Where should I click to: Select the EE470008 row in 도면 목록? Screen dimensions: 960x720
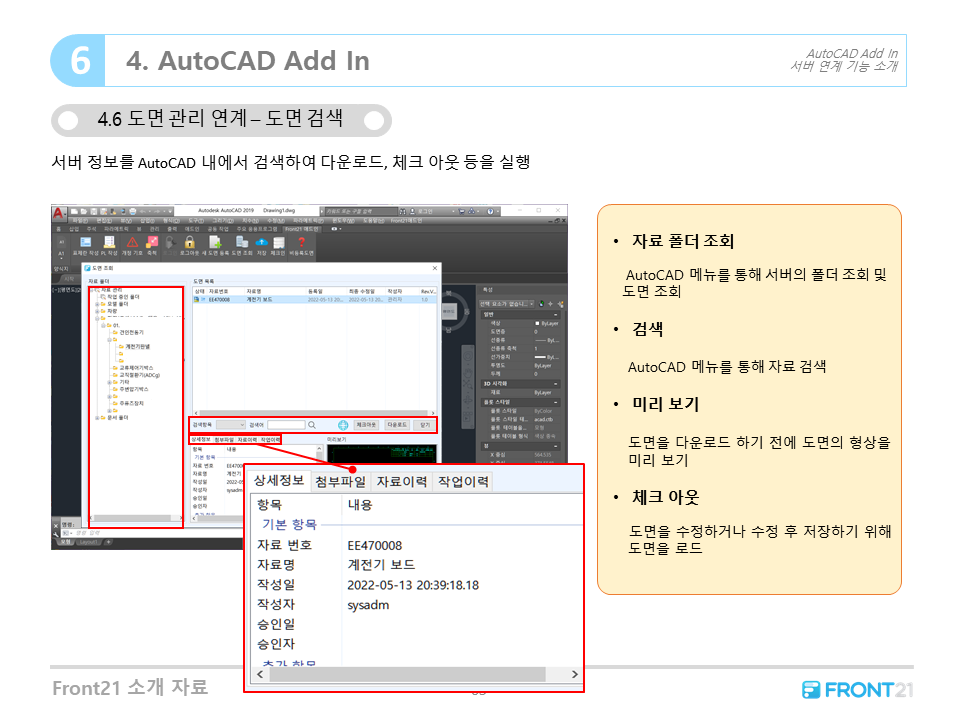pos(315,299)
